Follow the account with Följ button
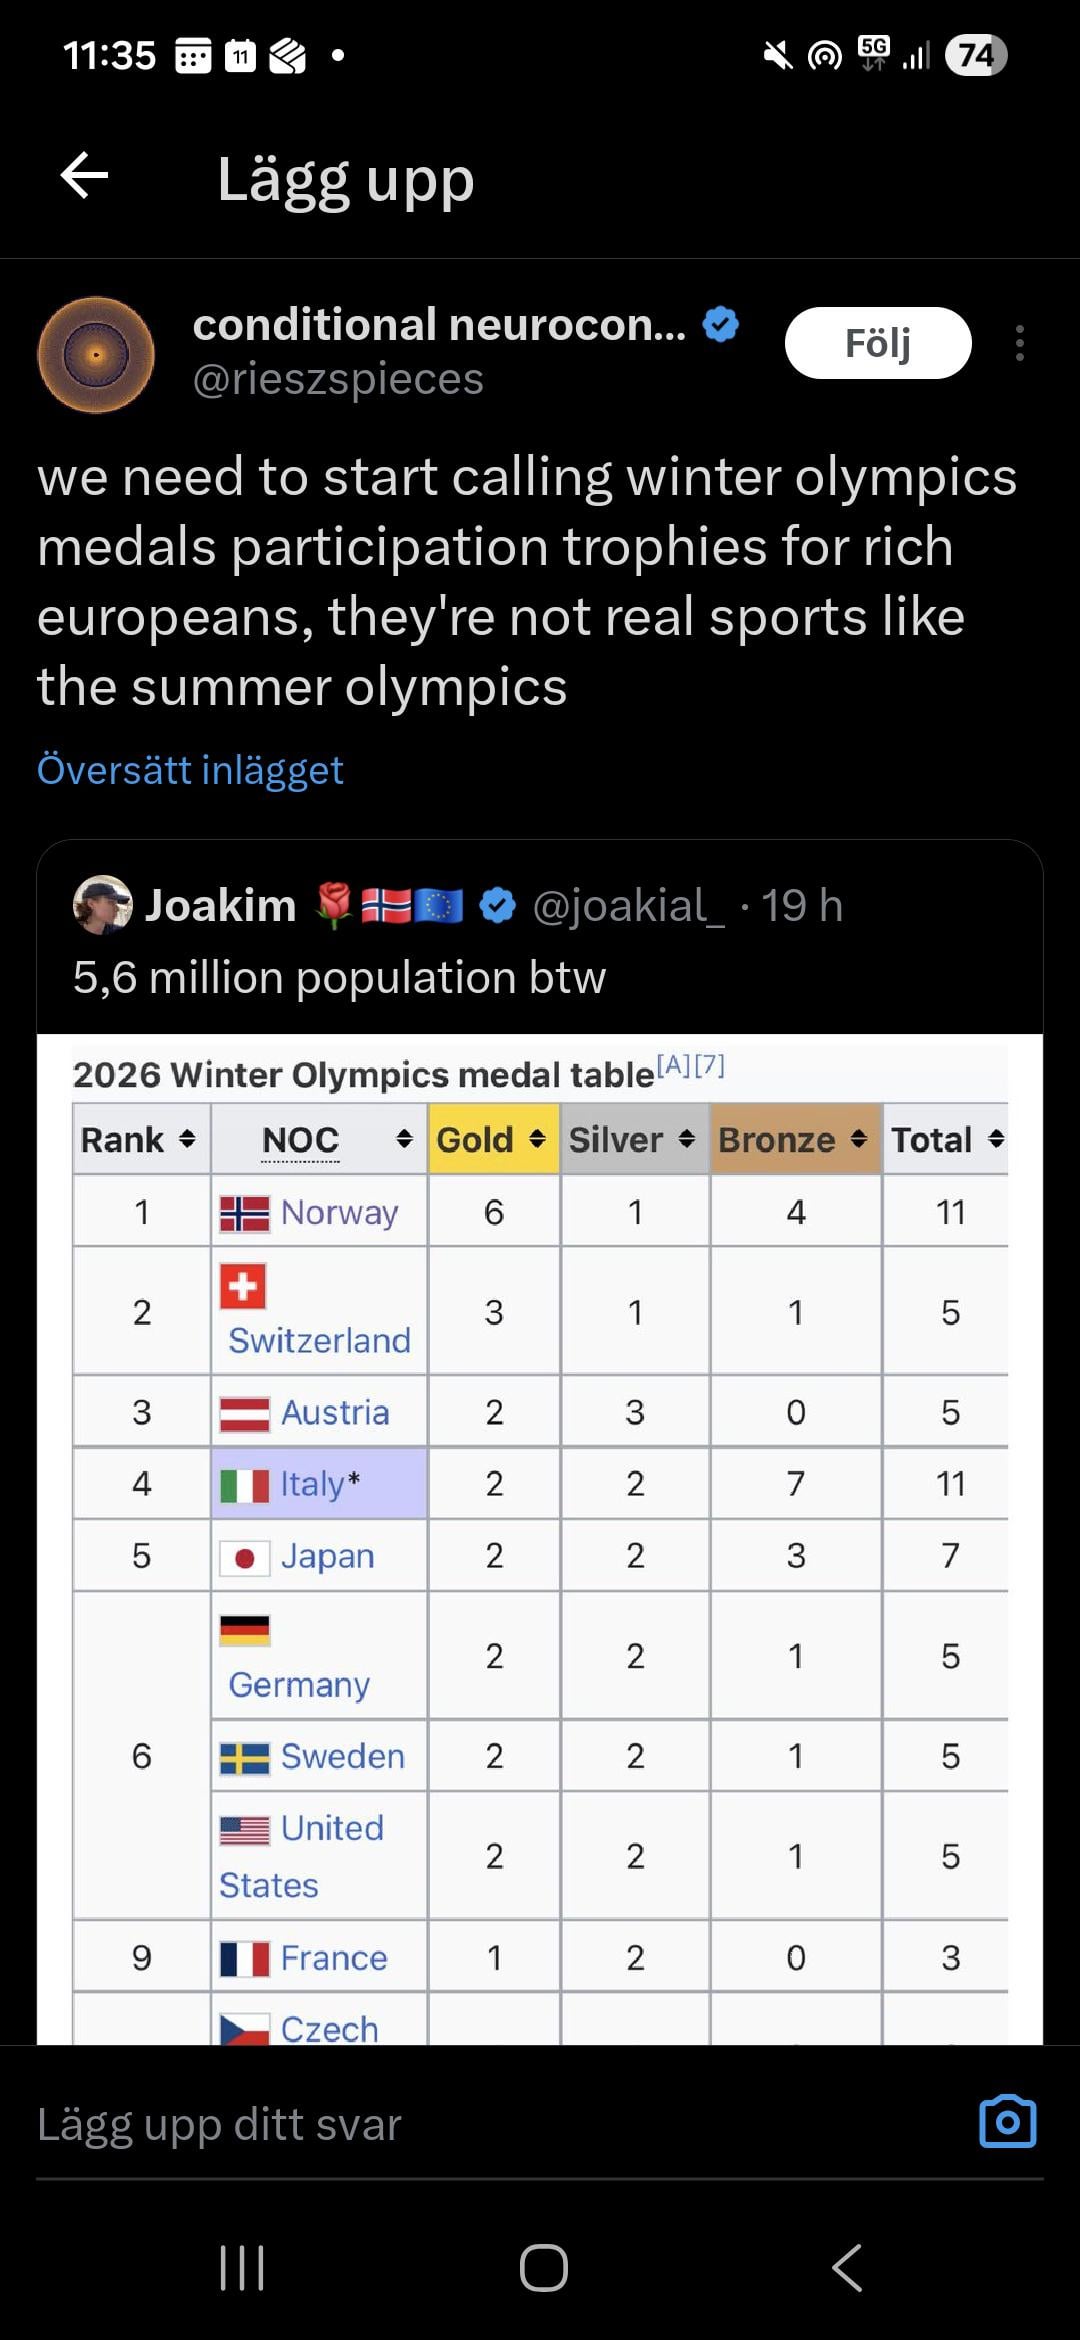This screenshot has height=2340, width=1080. click(877, 343)
